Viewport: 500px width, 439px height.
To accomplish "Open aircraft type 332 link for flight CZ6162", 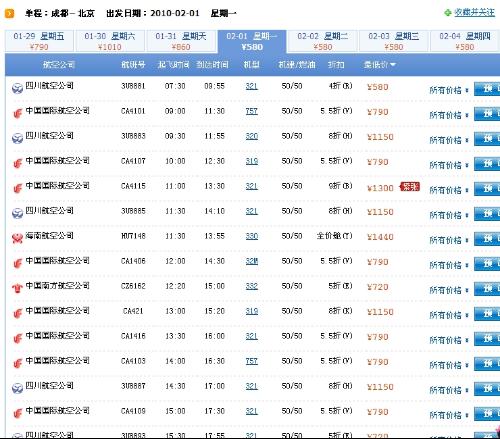I will click(x=252, y=286).
